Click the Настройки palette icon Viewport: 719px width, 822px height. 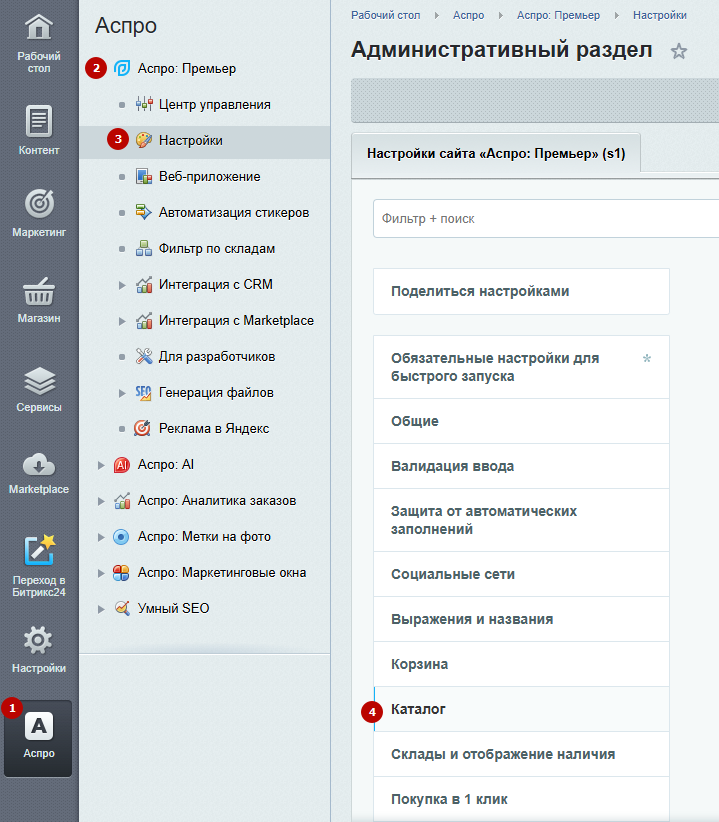(144, 140)
